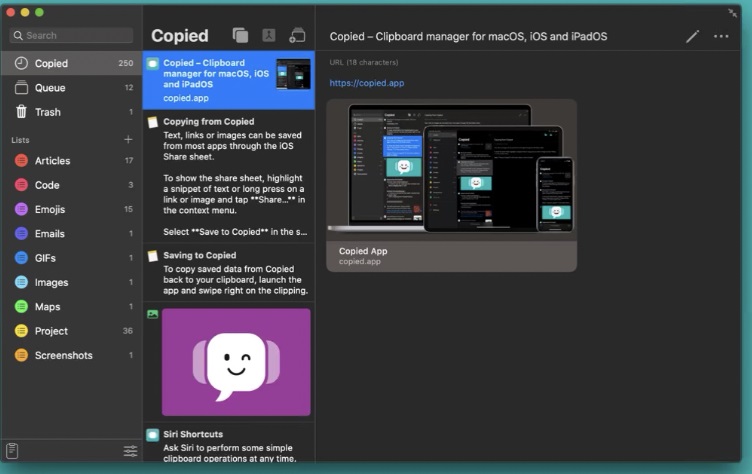752x474 pixels.
Task: Click the Copied App preview title
Action: click(x=363, y=251)
